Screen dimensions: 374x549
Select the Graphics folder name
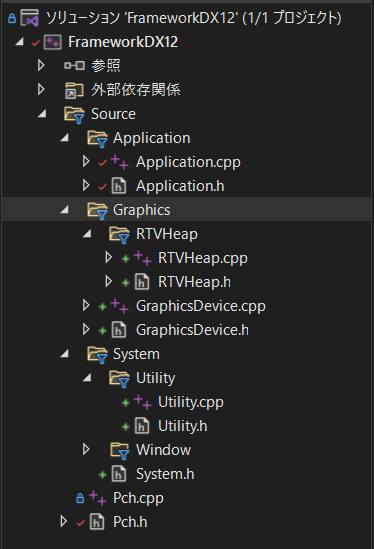(142, 210)
